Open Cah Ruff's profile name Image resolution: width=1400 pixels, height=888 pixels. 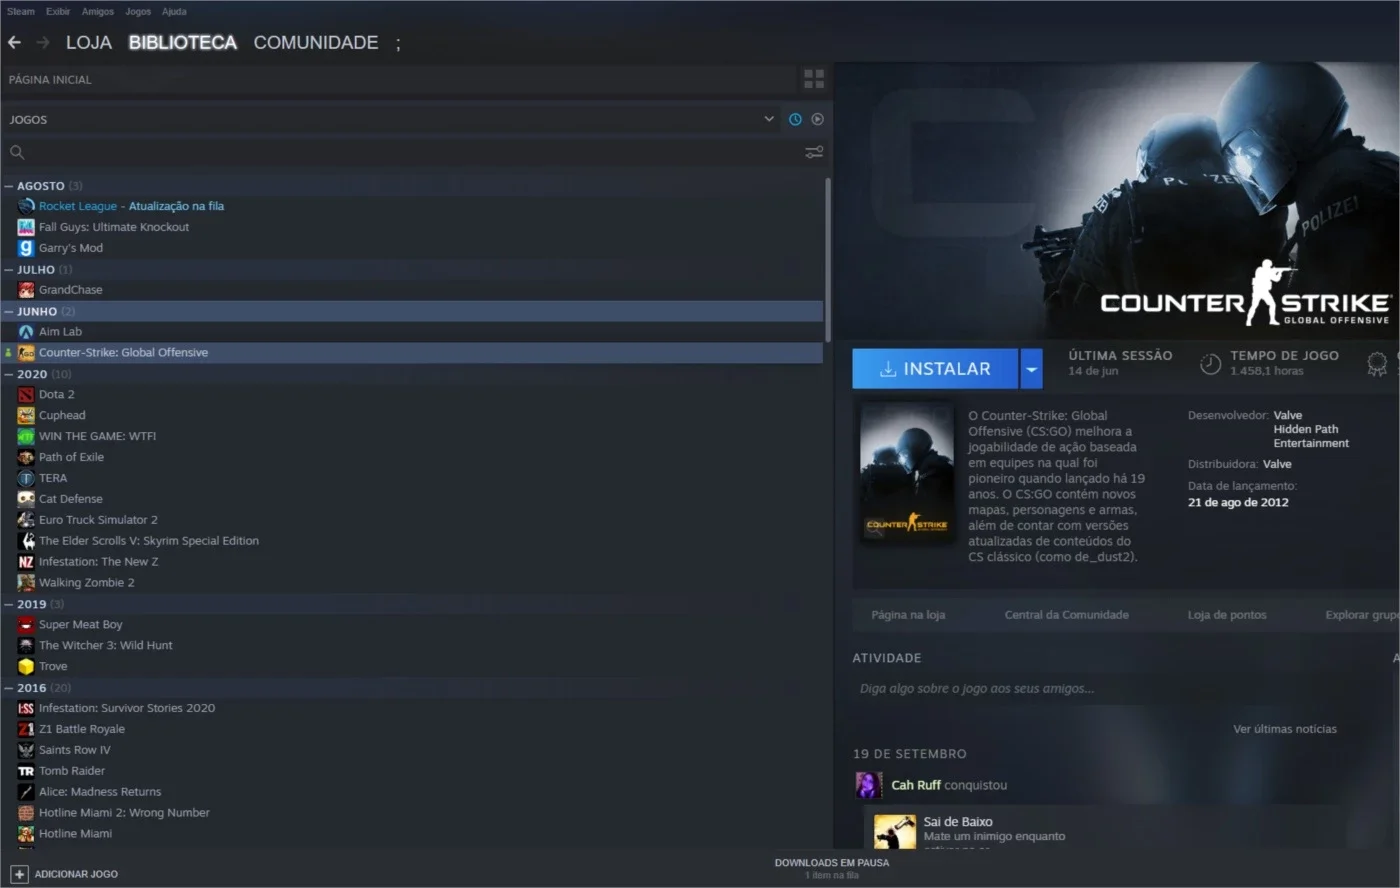pyautogui.click(x=916, y=785)
